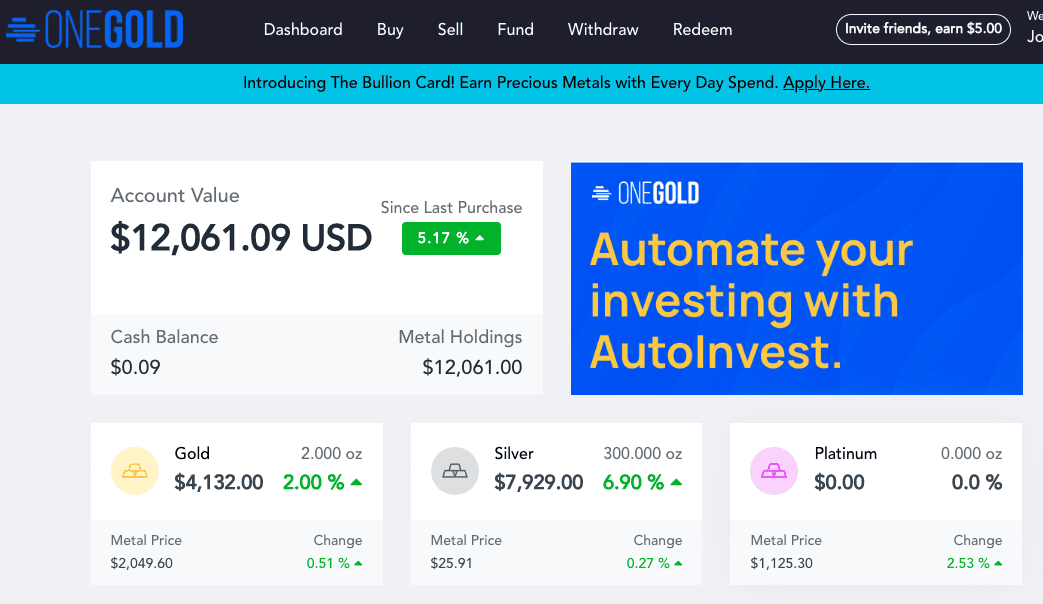Navigate to Redeem
Image resolution: width=1043 pixels, height=604 pixels.
point(702,29)
